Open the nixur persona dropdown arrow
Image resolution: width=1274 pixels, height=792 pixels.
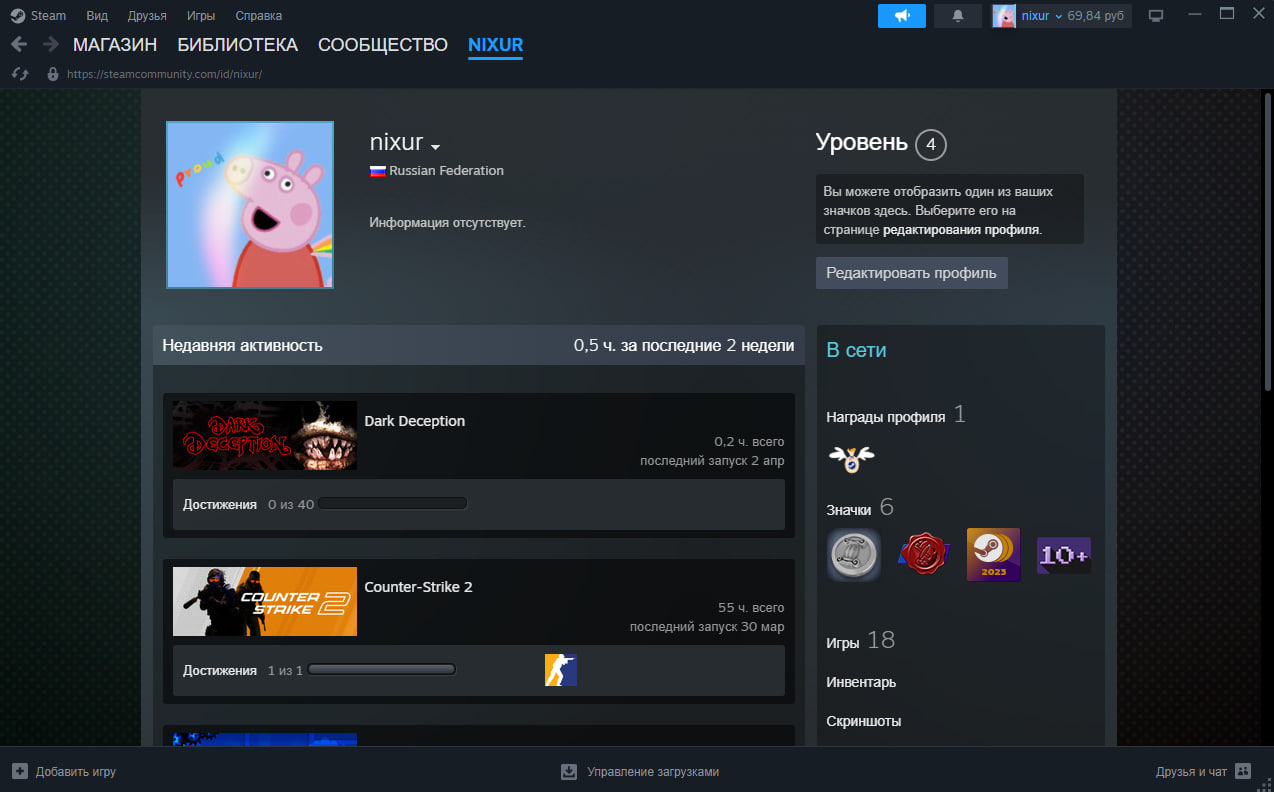(x=435, y=147)
